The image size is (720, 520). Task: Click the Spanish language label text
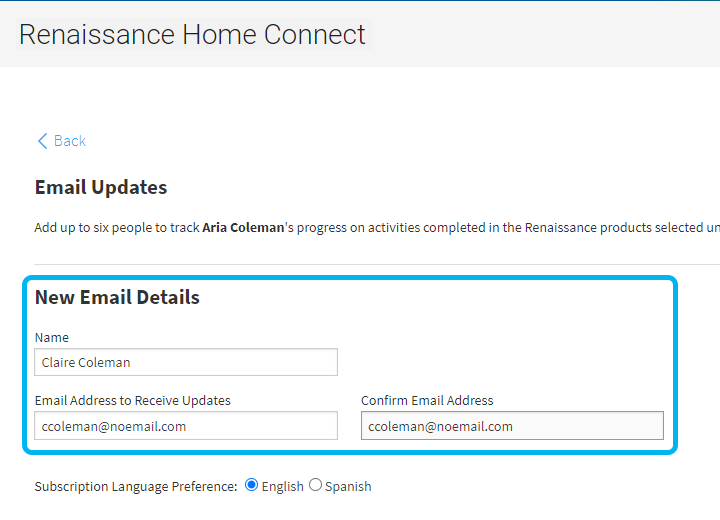click(348, 486)
